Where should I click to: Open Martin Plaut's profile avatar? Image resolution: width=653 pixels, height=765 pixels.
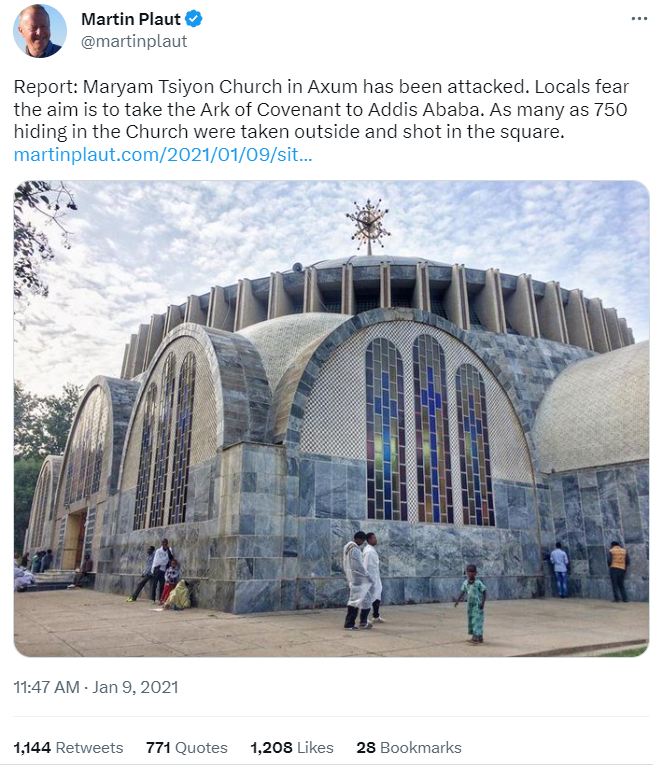39,31
